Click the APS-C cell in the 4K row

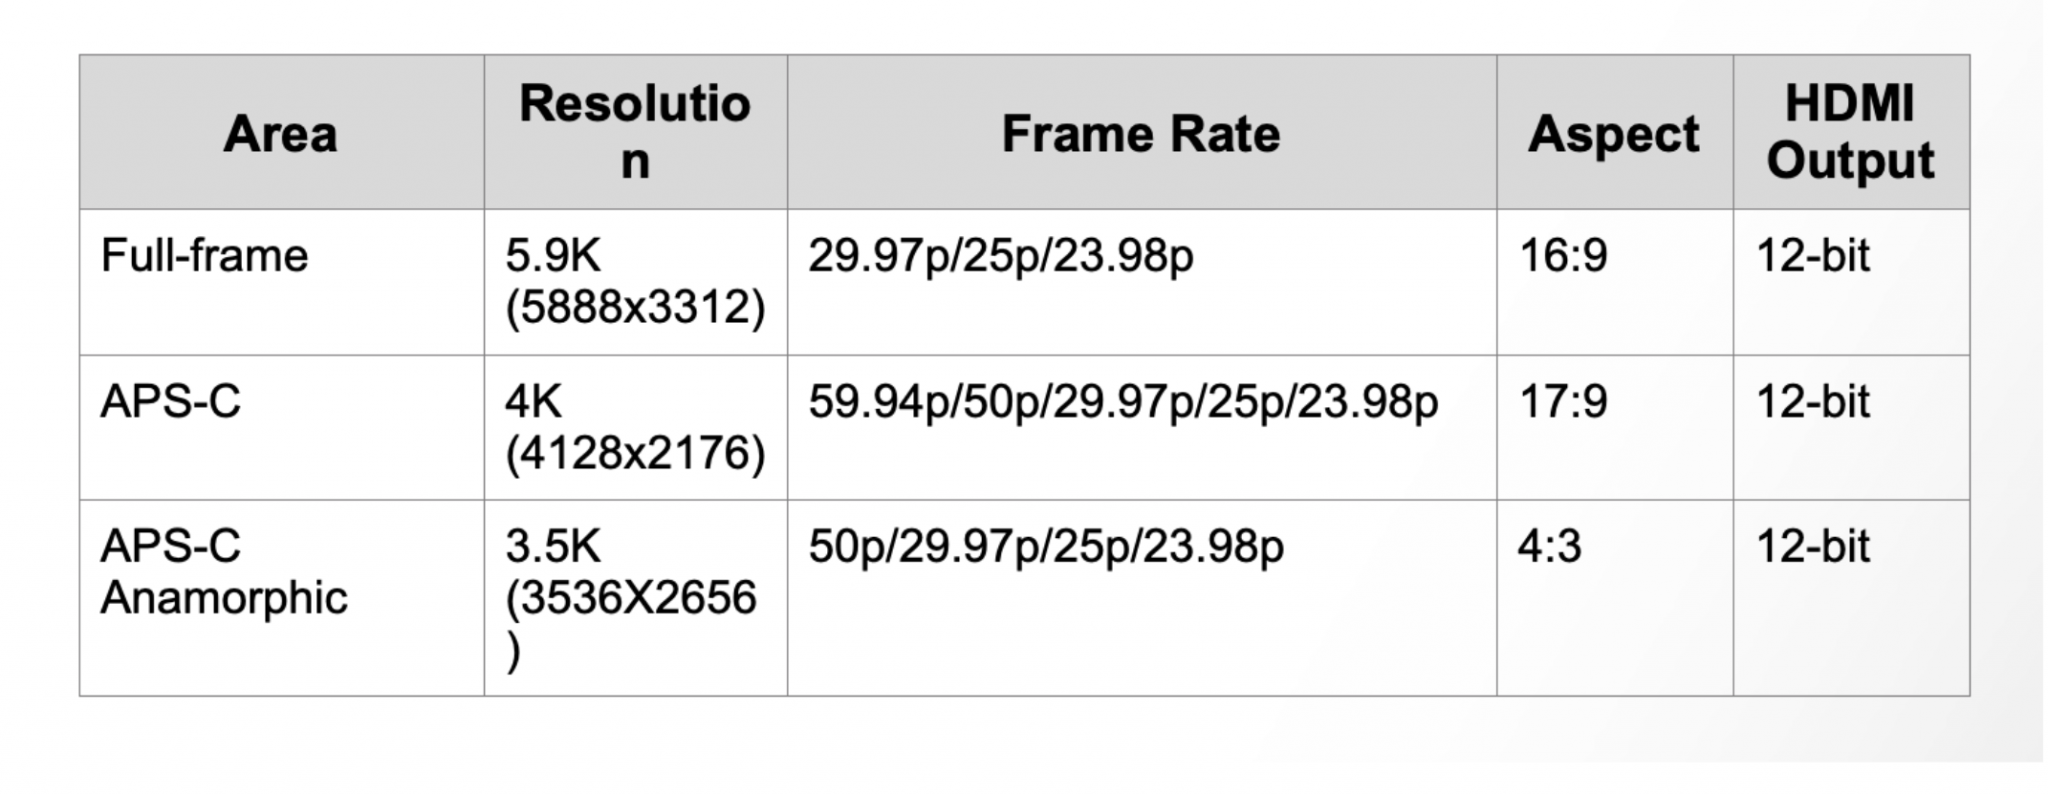(x=171, y=402)
